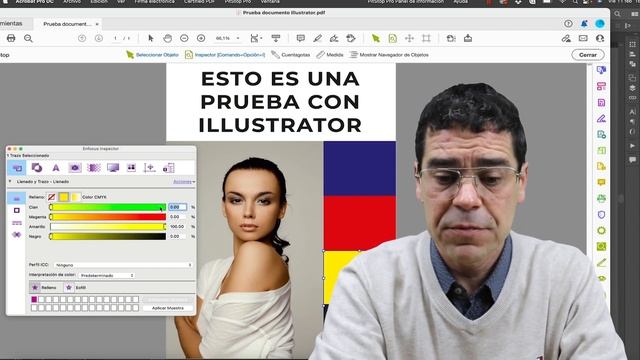Click the Cuentagotas eyedropper button

tap(291, 55)
